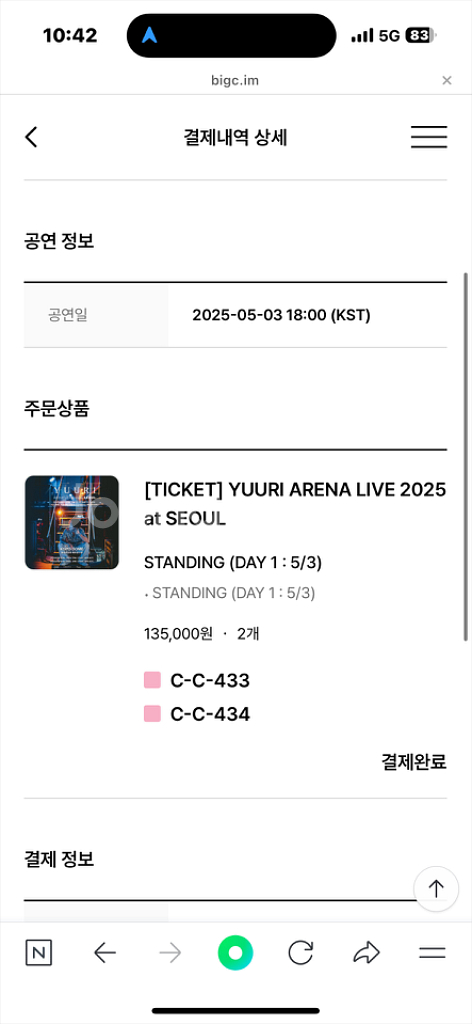472x1024 pixels.
Task: Tap the green circle Naver search button
Action: pyautogui.click(x=236, y=953)
